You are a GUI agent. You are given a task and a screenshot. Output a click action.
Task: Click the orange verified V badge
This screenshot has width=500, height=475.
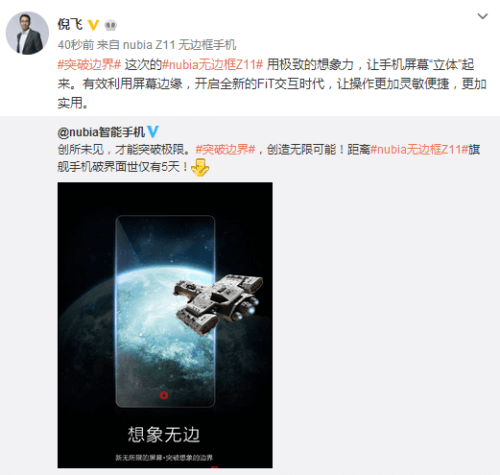click(93, 25)
